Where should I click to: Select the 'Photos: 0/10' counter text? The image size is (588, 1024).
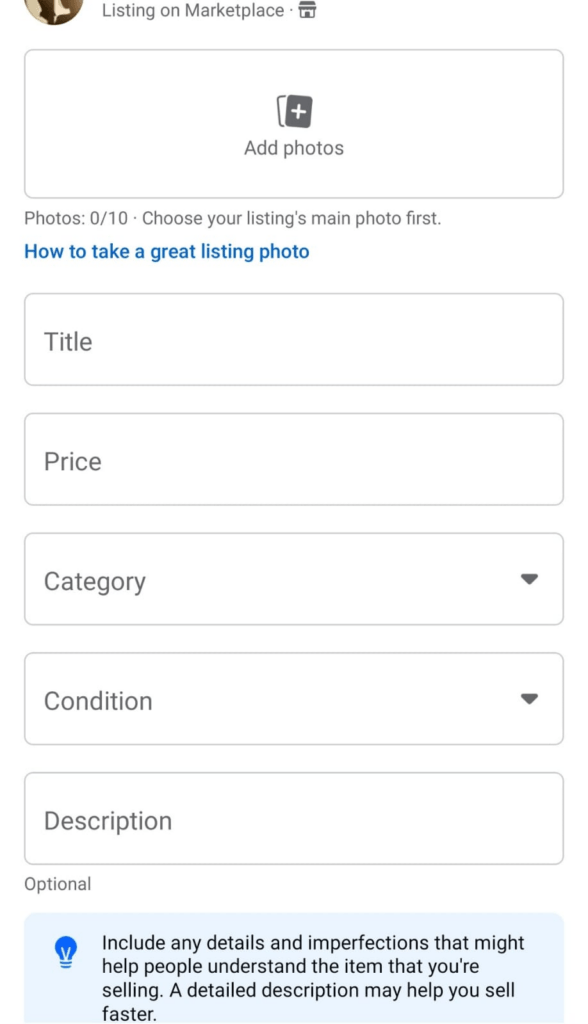[76, 218]
